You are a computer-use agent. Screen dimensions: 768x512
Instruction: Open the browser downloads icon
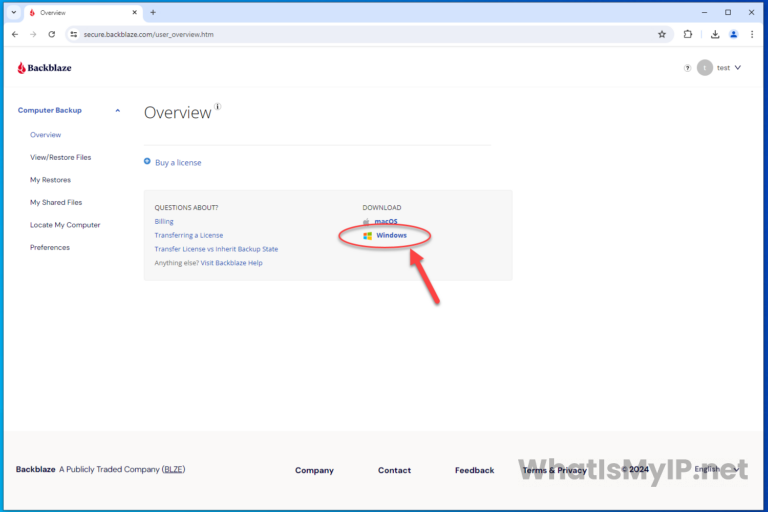715,34
